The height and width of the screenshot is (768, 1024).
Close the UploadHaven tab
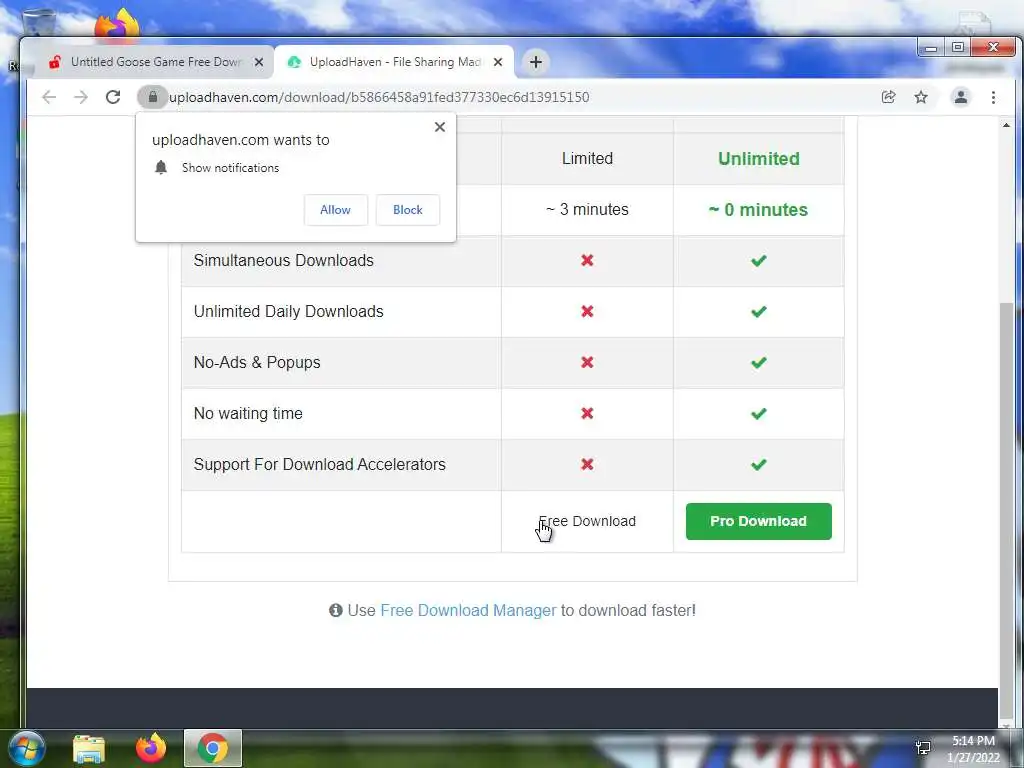pos(498,62)
